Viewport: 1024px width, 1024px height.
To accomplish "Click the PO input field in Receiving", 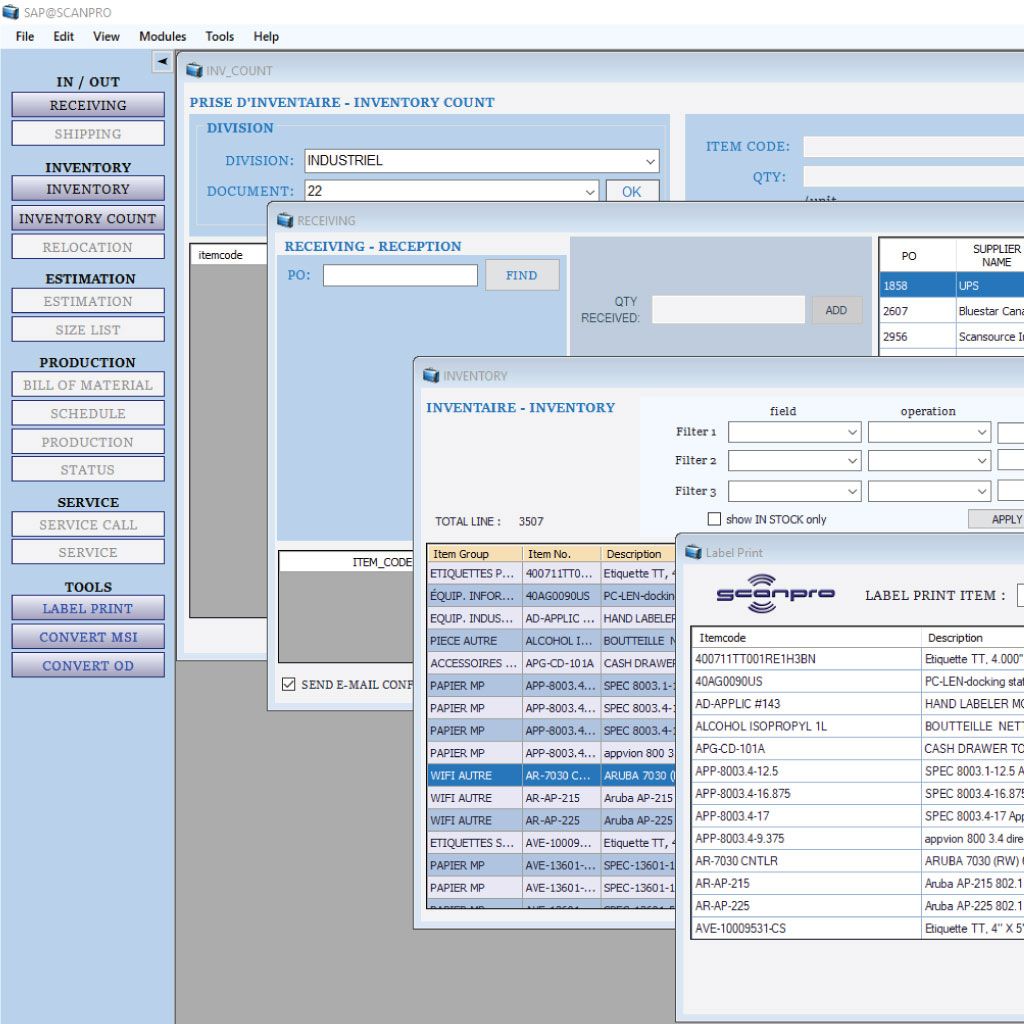I will (x=400, y=275).
